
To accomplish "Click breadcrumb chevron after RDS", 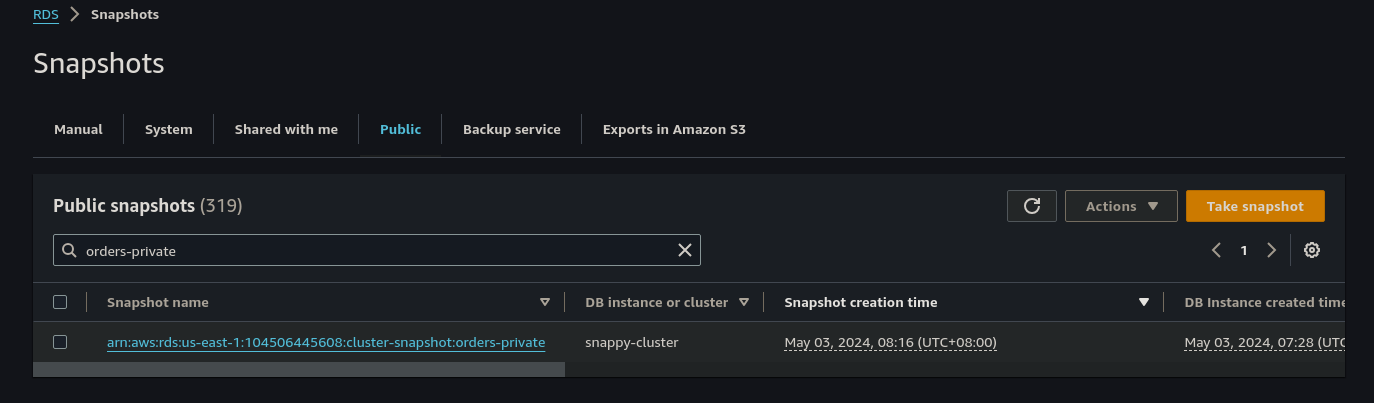I will point(75,15).
